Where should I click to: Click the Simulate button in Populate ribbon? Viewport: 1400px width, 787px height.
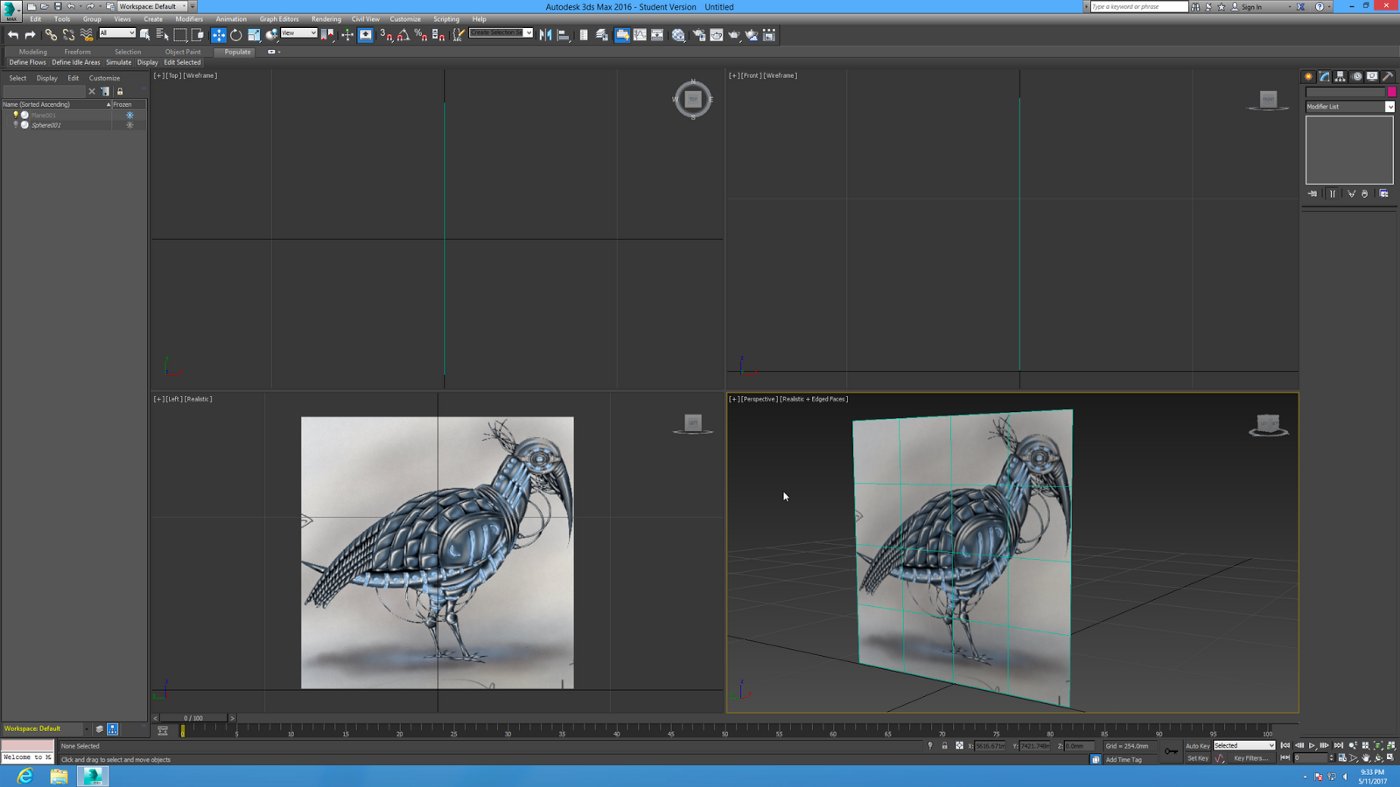click(119, 62)
